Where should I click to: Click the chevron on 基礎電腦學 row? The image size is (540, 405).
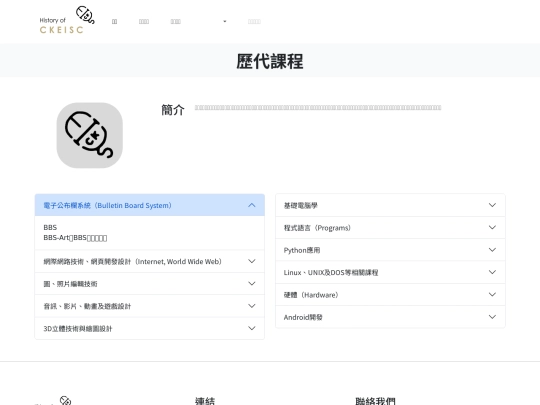(492, 205)
